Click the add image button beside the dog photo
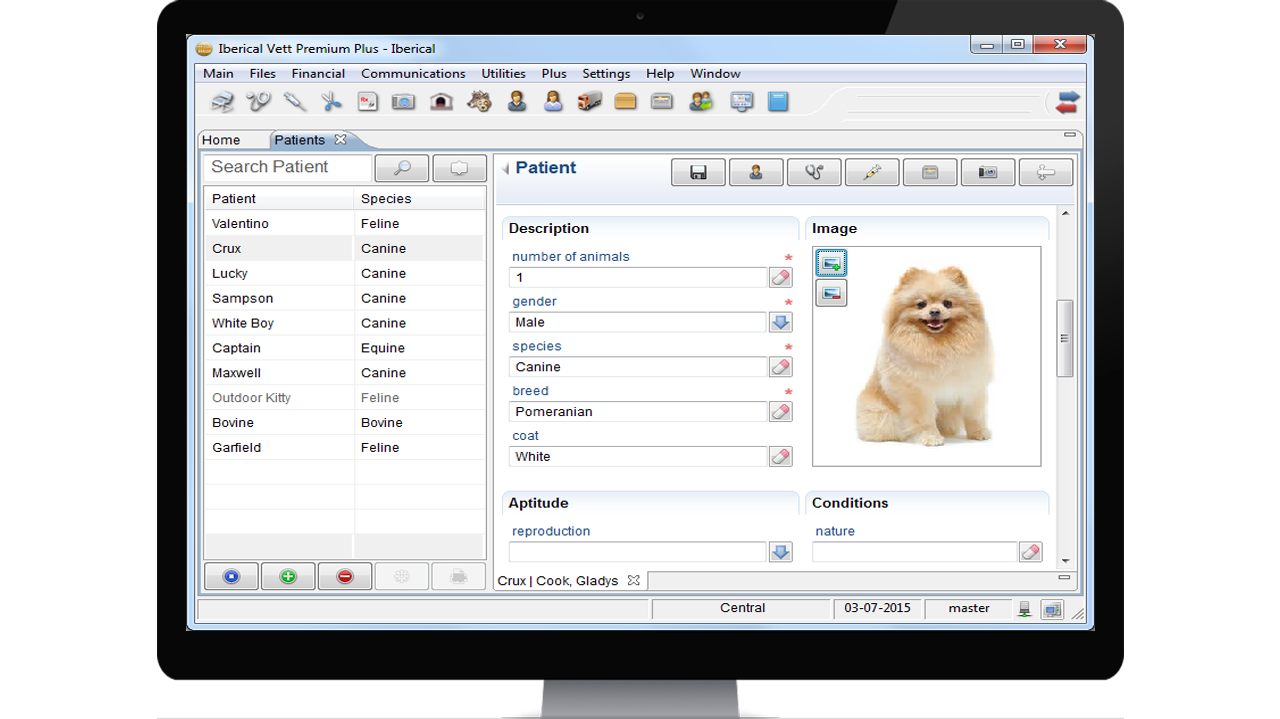 pos(831,263)
